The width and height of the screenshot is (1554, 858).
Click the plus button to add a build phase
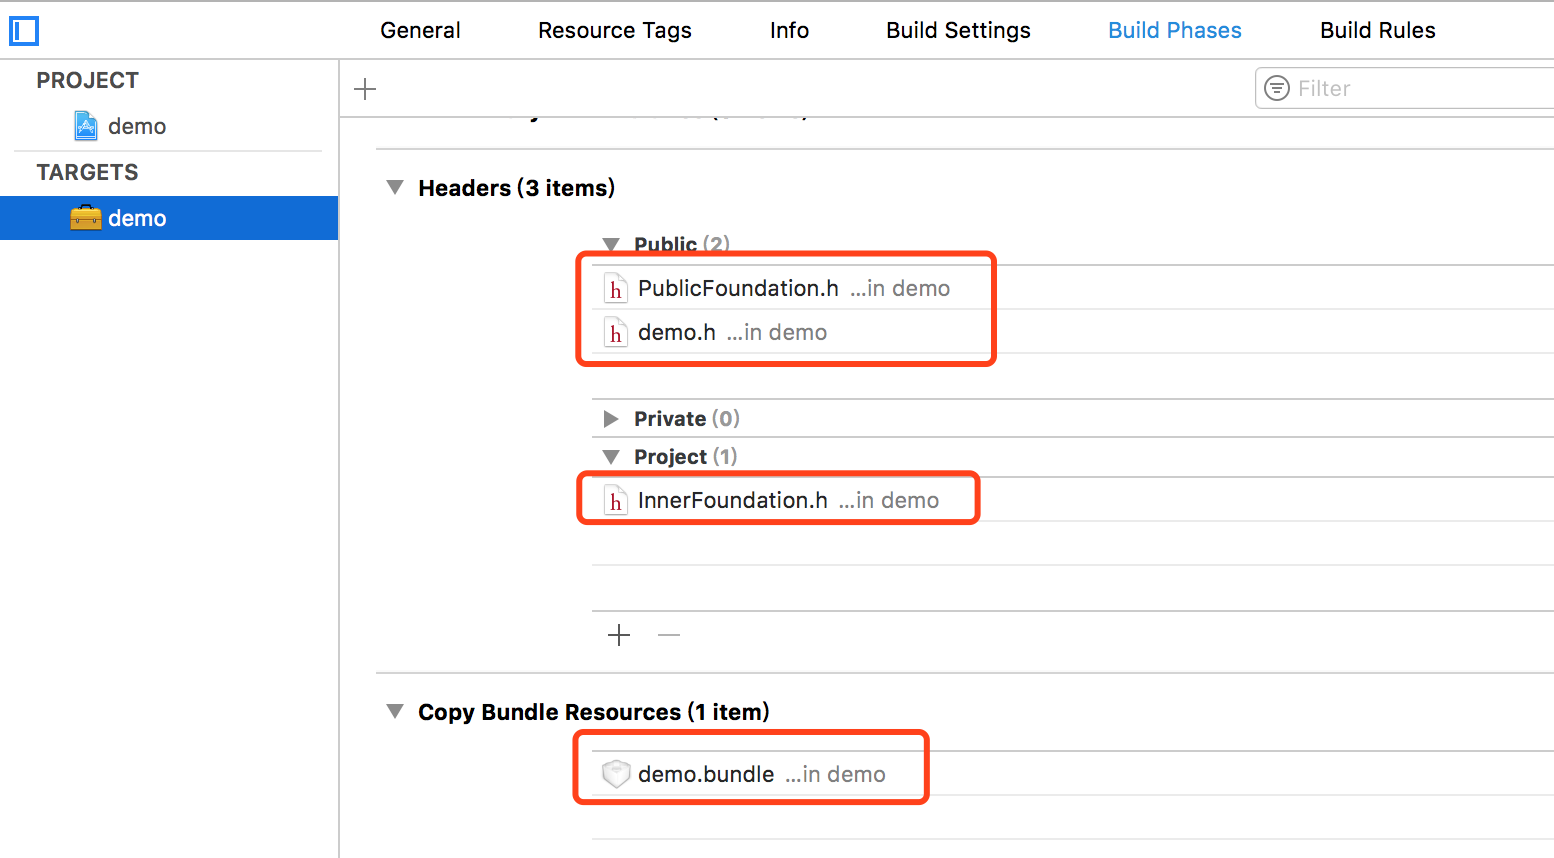pyautogui.click(x=365, y=88)
